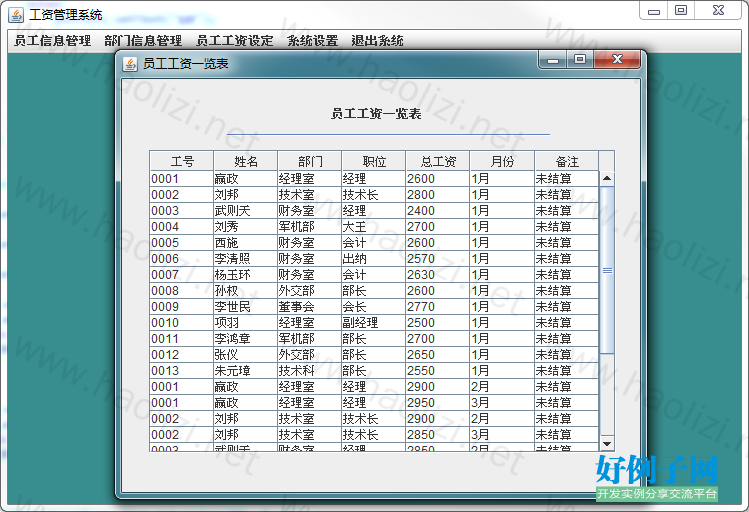
Task: Click the Java icon in main title bar
Action: coord(16,15)
